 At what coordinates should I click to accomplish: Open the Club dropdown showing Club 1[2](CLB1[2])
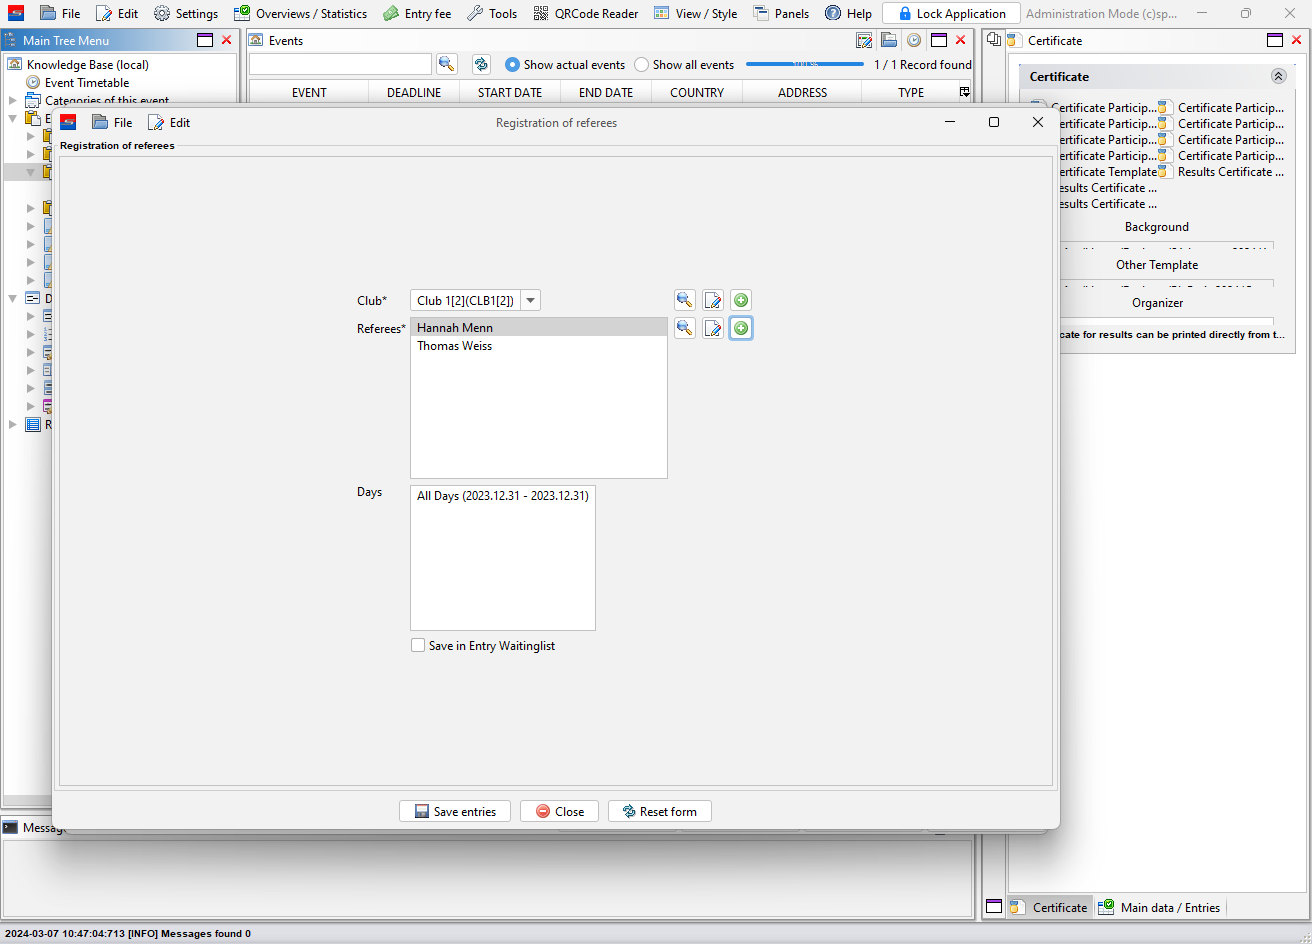coord(531,300)
